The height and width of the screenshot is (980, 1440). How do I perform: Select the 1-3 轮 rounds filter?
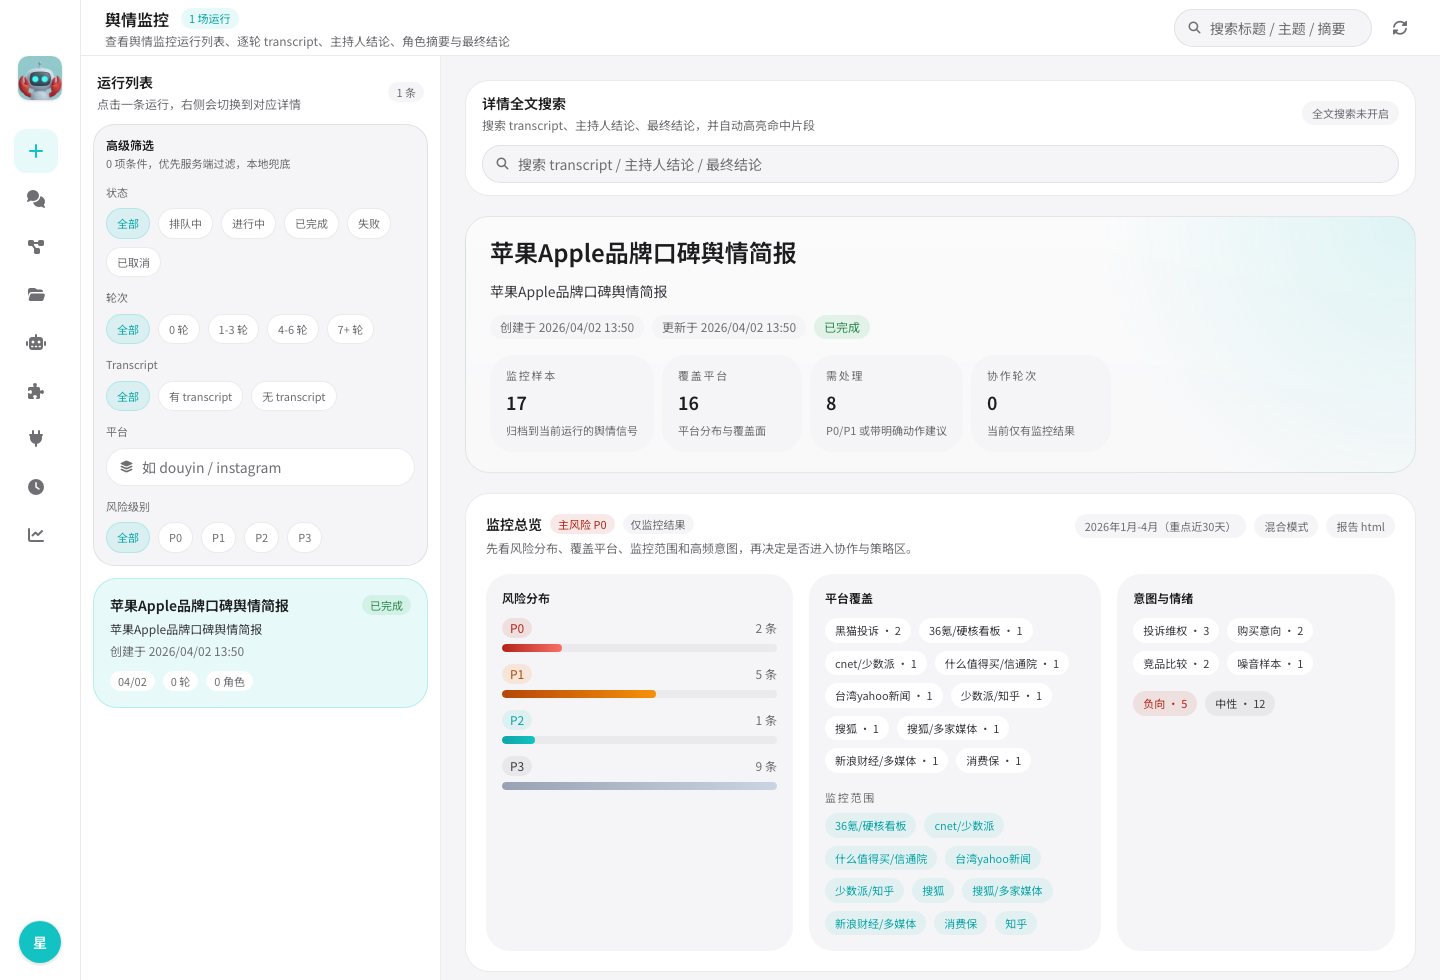tap(233, 330)
